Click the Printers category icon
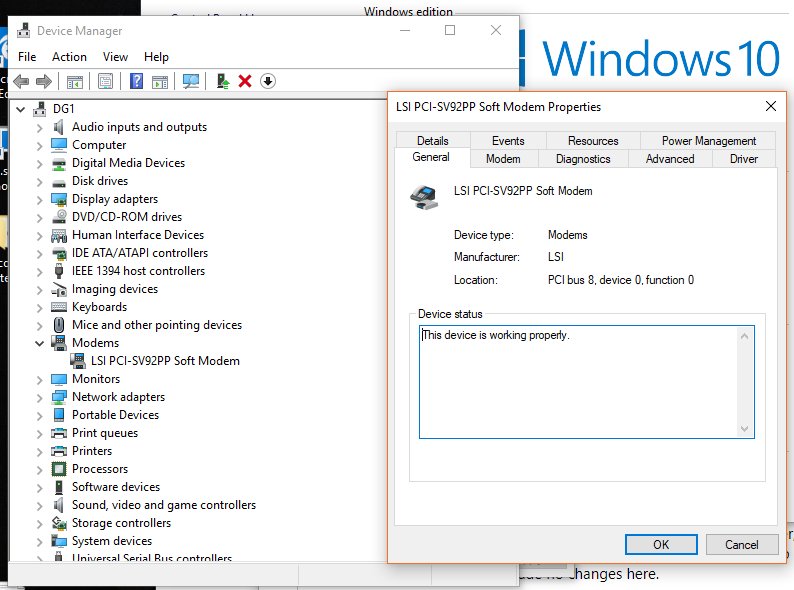 click(59, 451)
